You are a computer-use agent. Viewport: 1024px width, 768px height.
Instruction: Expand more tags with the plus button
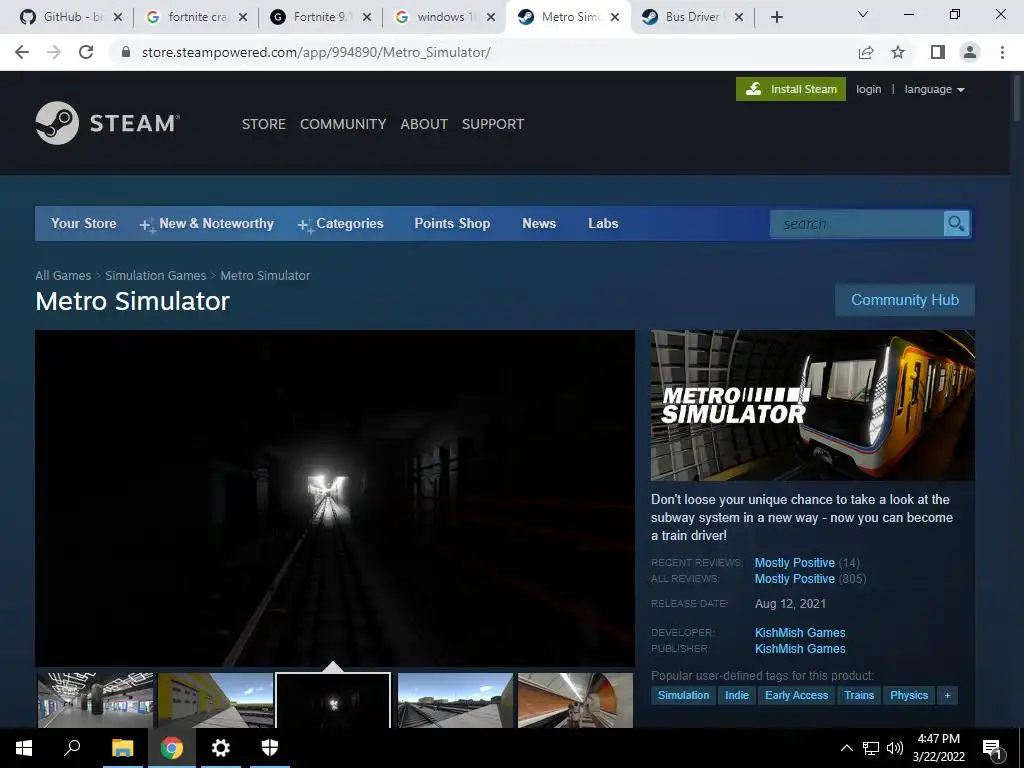[948, 695]
